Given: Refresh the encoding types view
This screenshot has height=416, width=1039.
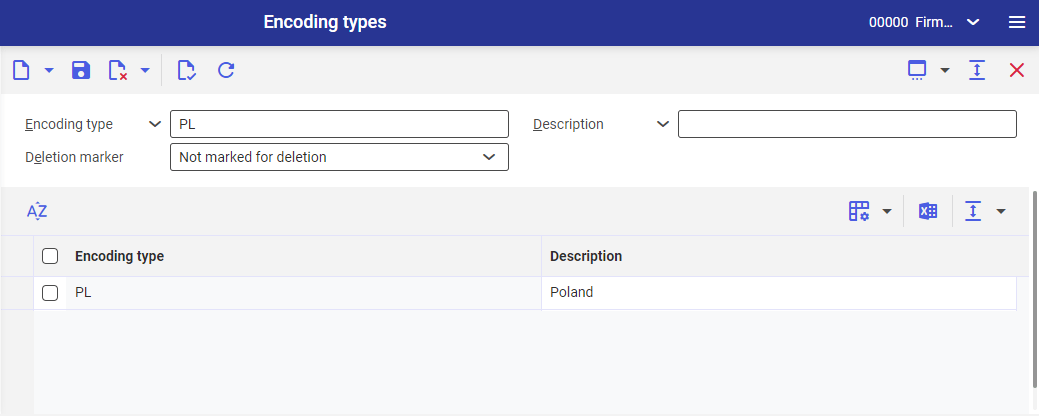Looking at the screenshot, I should point(226,70).
